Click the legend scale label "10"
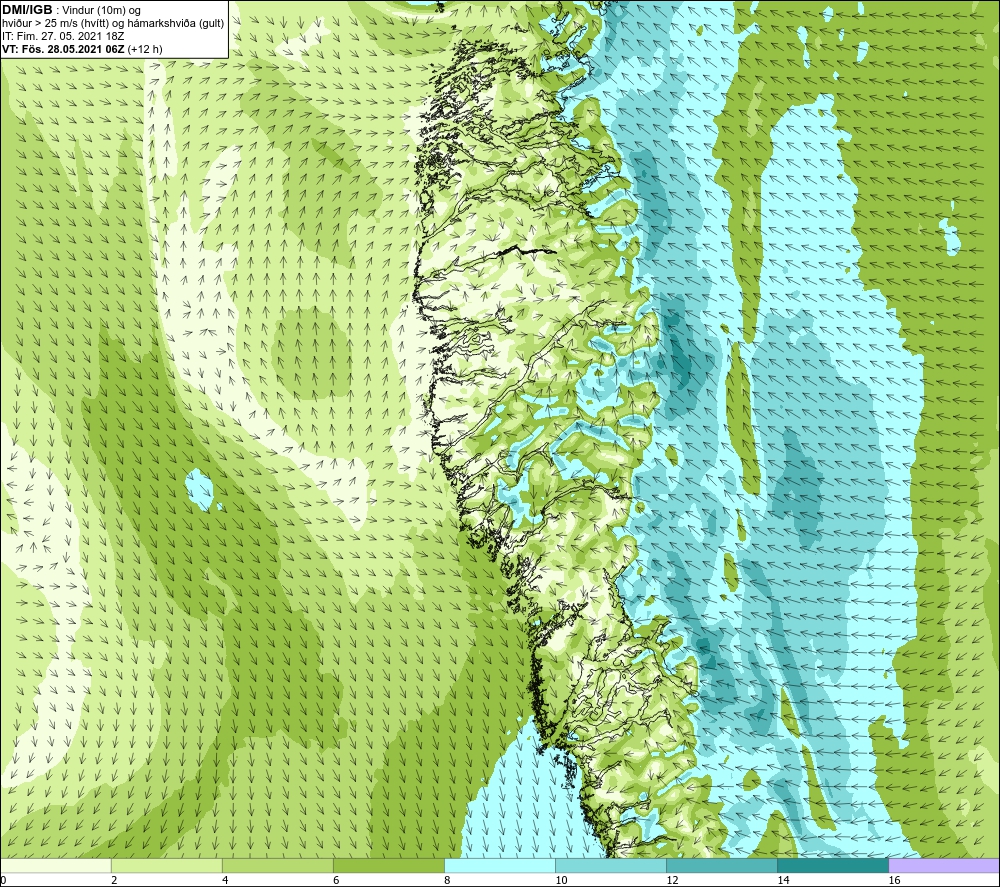 click(561, 881)
